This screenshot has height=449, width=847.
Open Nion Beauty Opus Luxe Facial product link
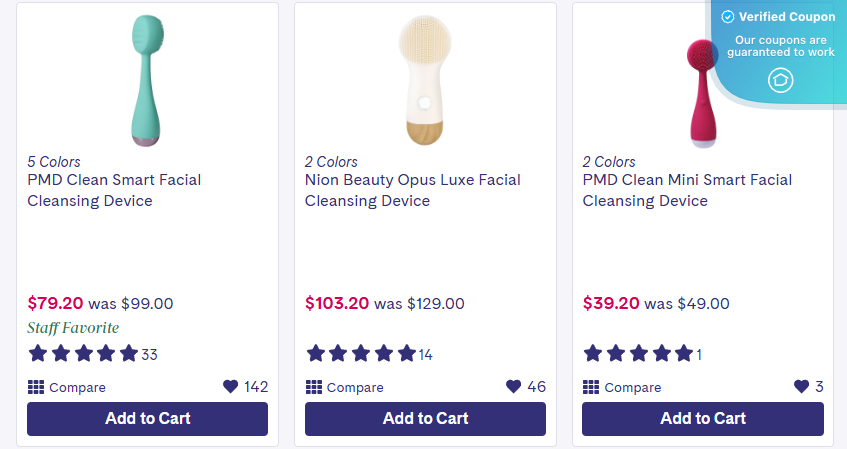pyautogui.click(x=413, y=190)
